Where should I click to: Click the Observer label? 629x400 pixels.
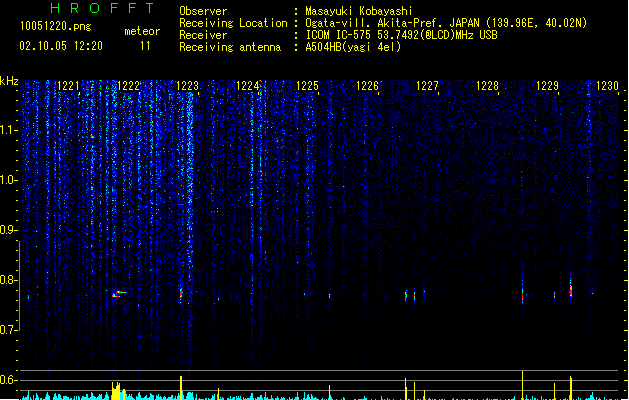(x=203, y=11)
